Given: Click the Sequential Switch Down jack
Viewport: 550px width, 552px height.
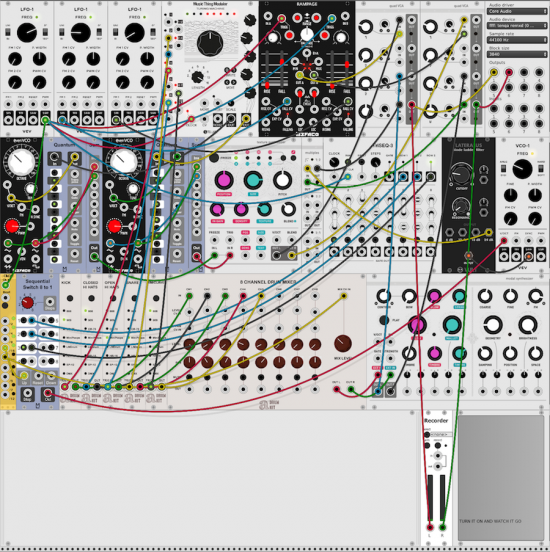Looking at the screenshot, I should [51, 375].
